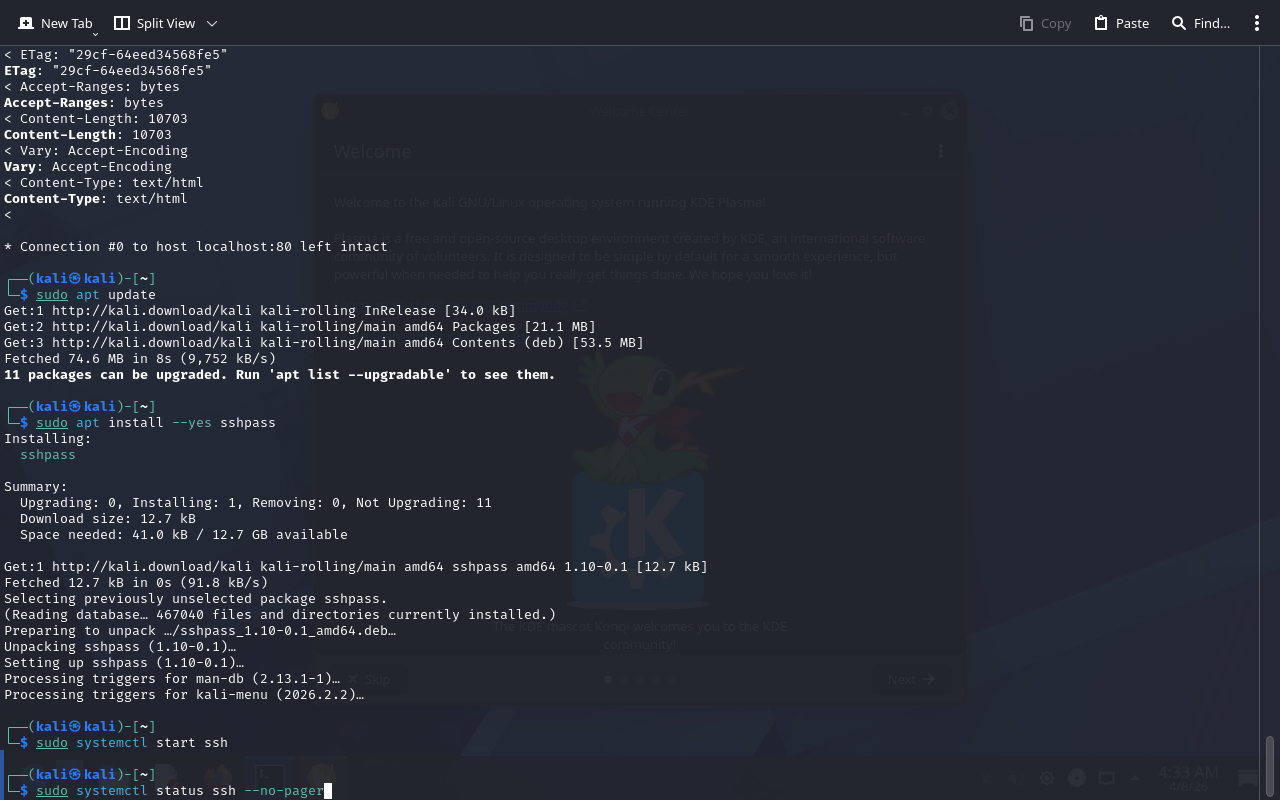The width and height of the screenshot is (1280, 800).
Task: Open a new terminal tab
Action: 55,23
